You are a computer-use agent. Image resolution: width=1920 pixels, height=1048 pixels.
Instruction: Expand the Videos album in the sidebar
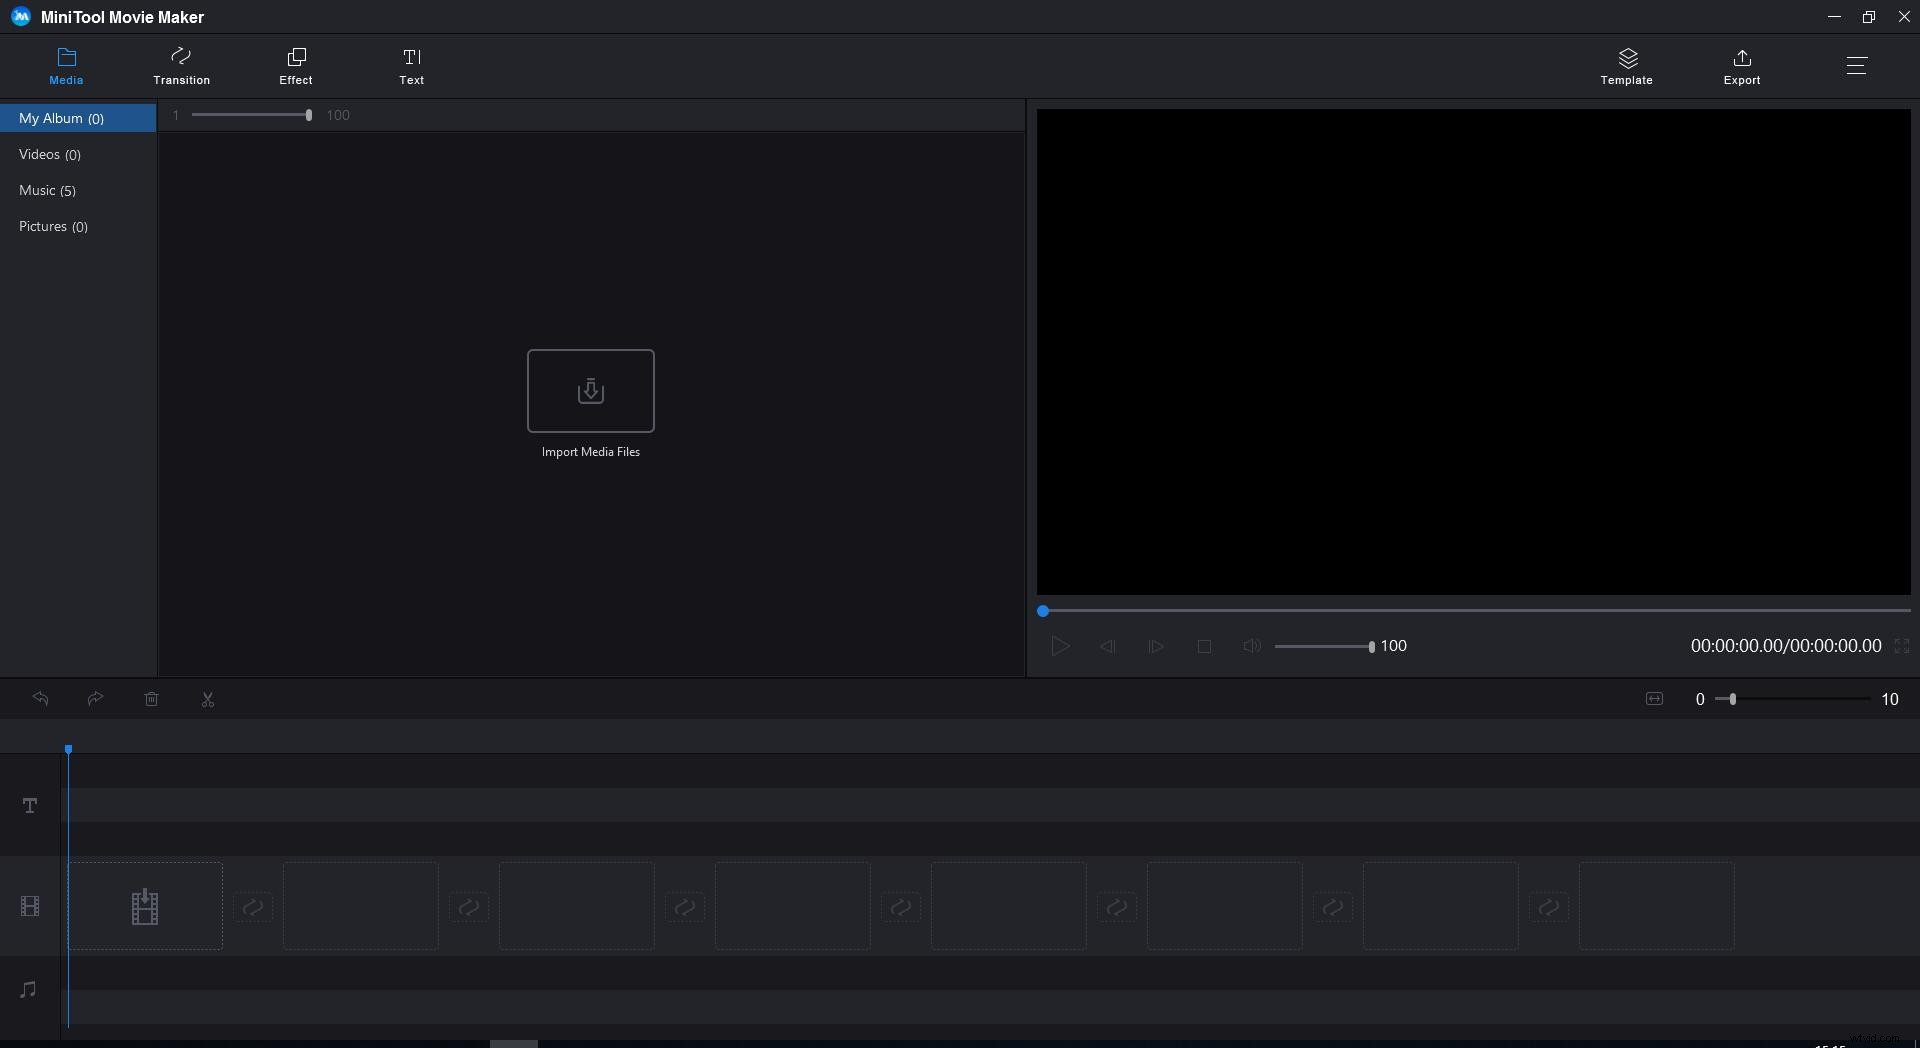pyautogui.click(x=50, y=154)
